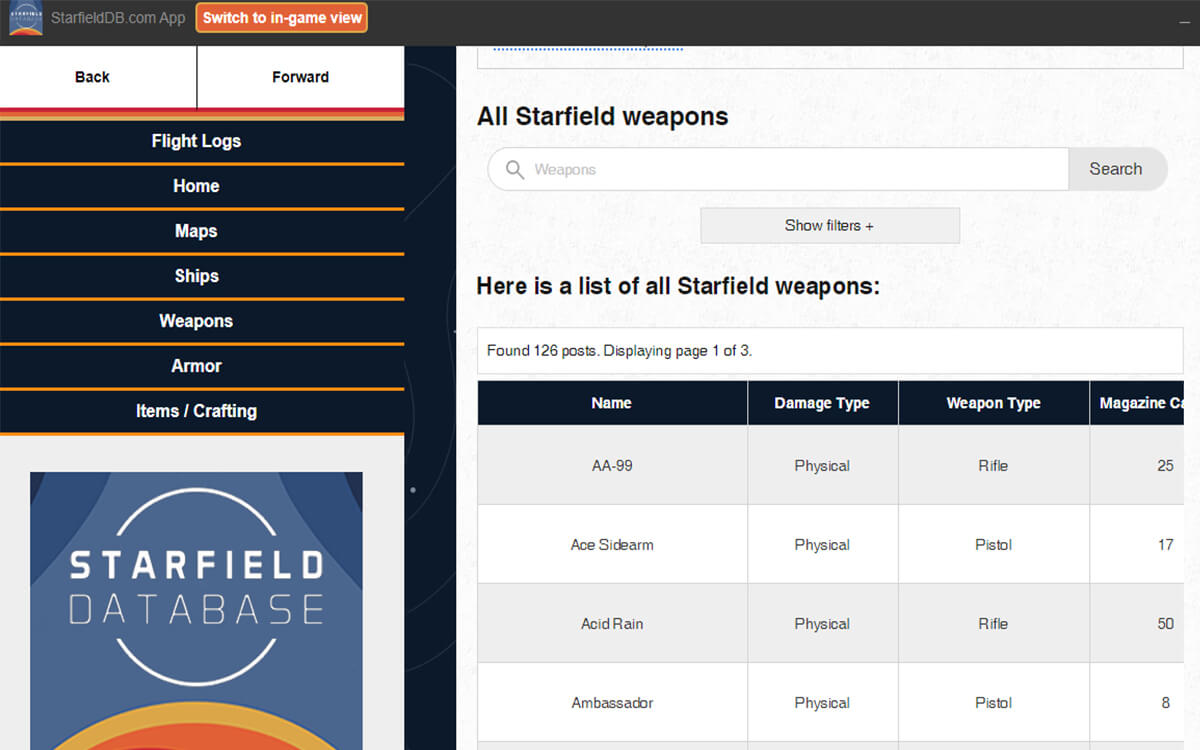Viewport: 1200px width, 750px height.
Task: Expand Show filters +
Action: click(x=829, y=225)
